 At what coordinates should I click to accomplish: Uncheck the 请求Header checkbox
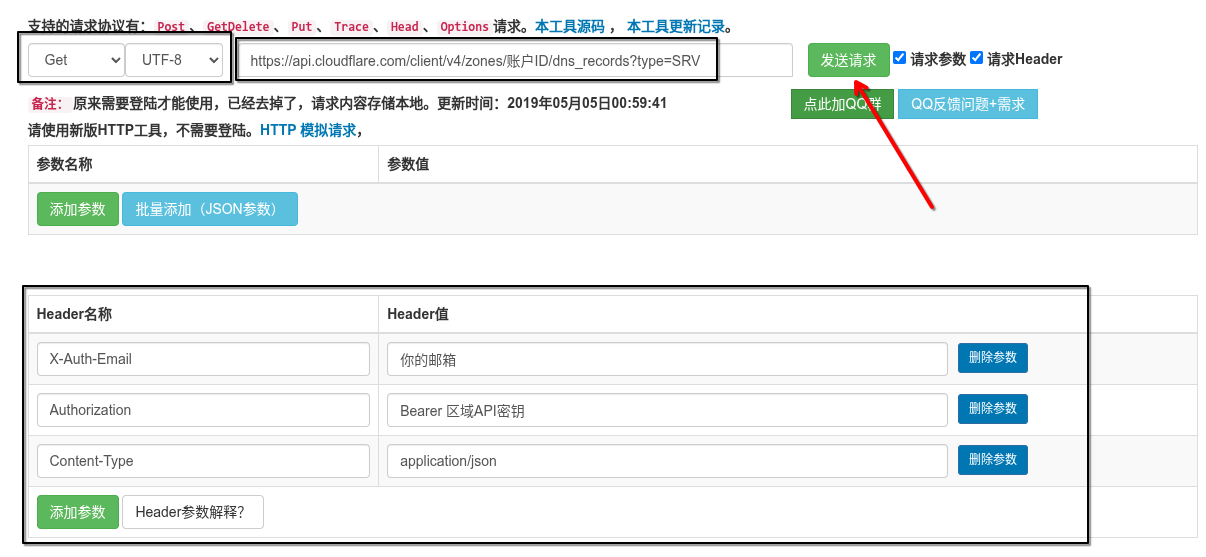[977, 58]
